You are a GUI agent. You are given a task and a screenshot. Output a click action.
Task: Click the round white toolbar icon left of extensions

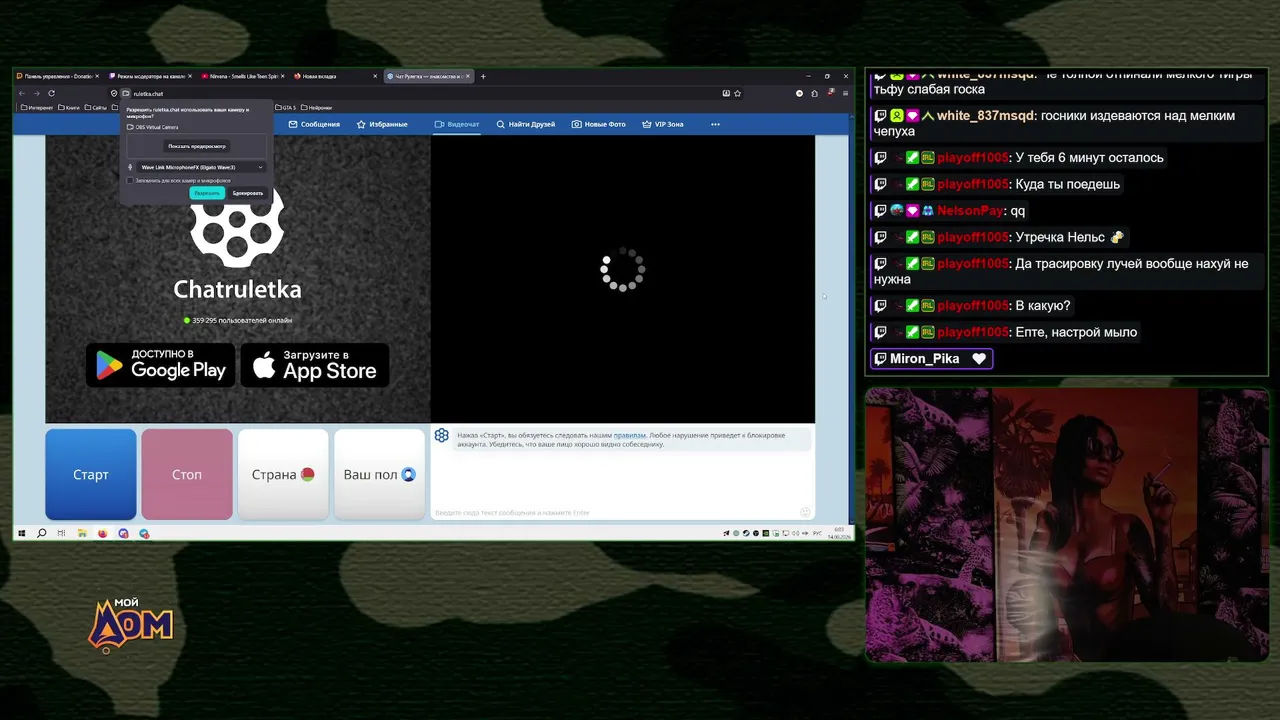(x=799, y=93)
